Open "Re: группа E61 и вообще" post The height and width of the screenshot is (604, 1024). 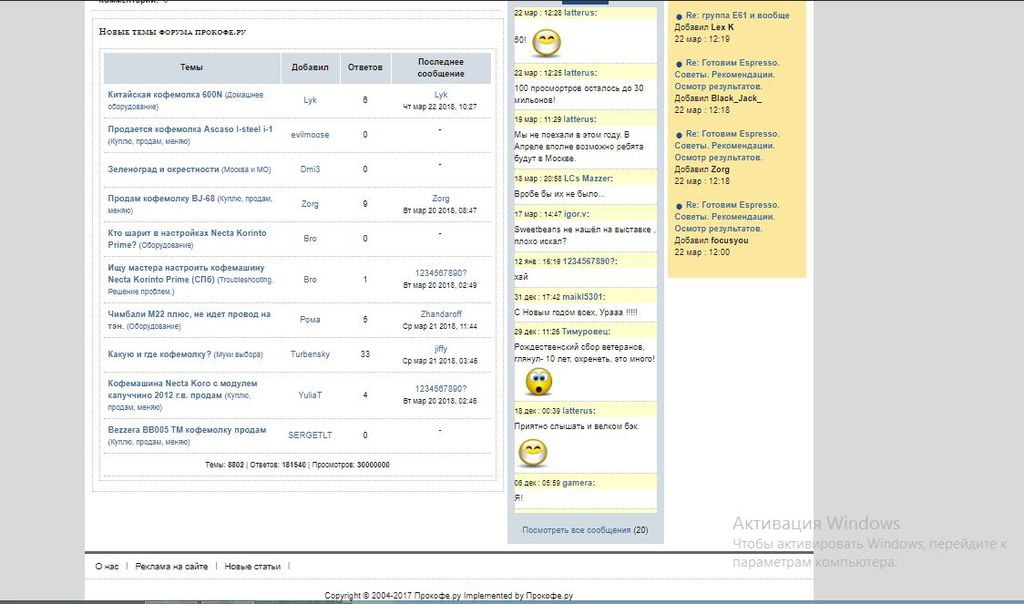(x=737, y=15)
